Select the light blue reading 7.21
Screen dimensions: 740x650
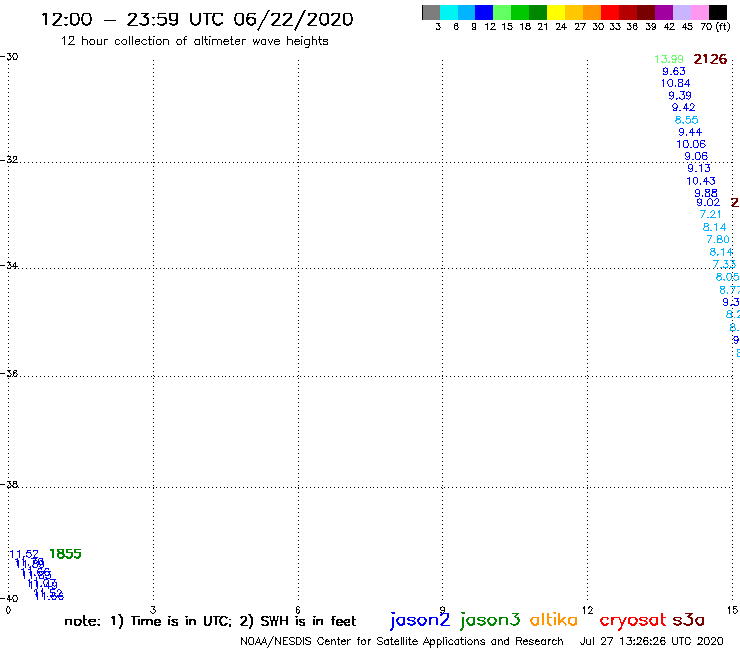(711, 214)
